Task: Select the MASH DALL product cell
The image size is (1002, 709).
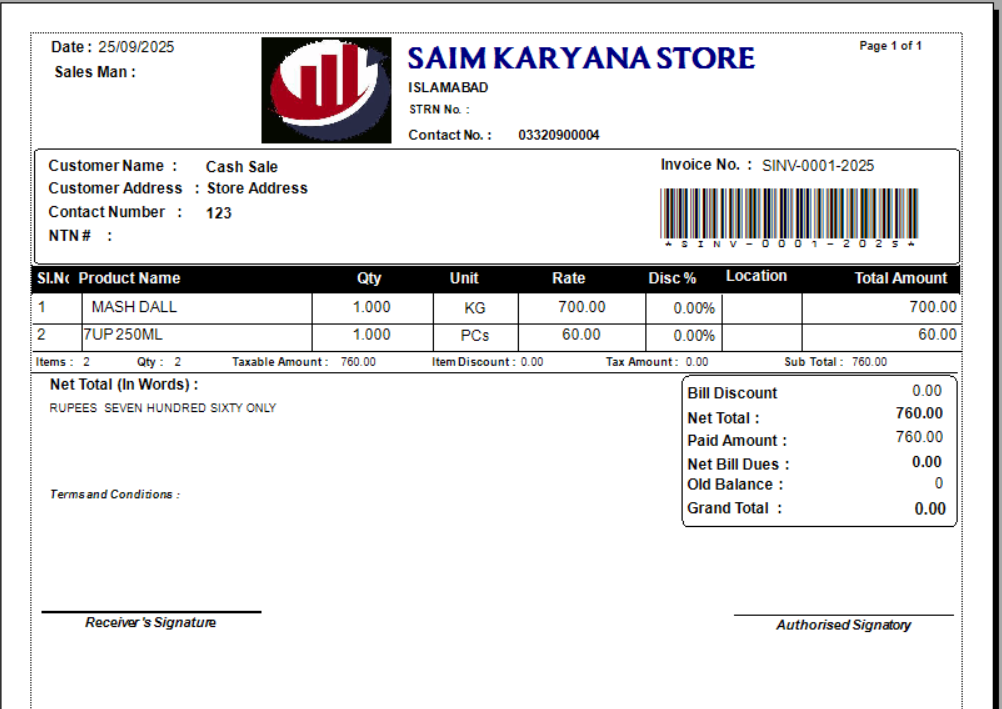Action: pos(134,307)
